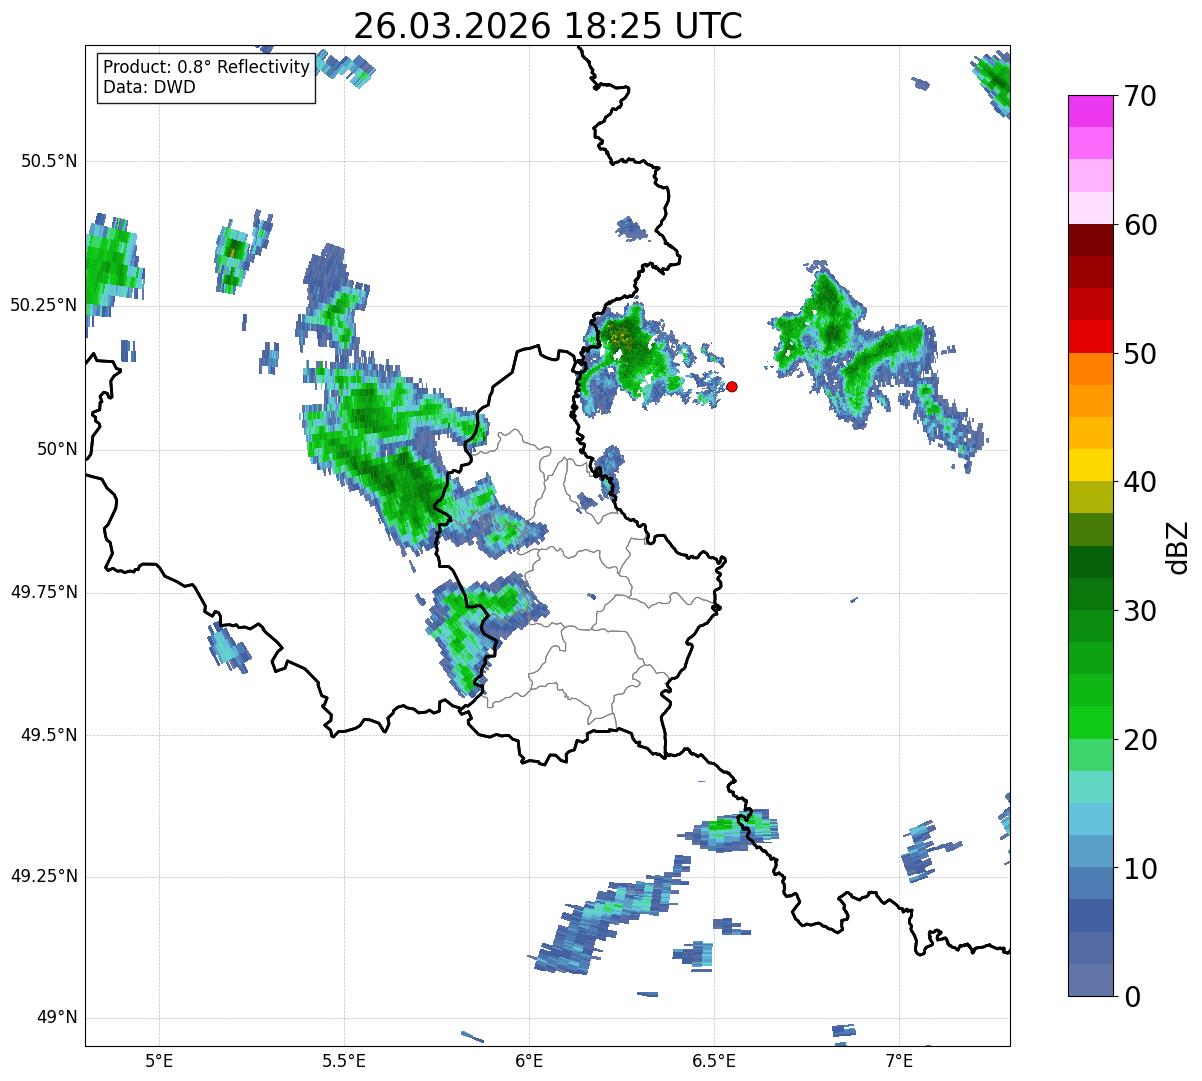Click the 'dBZ' colorbar label
Image resolution: width=1202 pixels, height=1081 pixels.
1178,546
